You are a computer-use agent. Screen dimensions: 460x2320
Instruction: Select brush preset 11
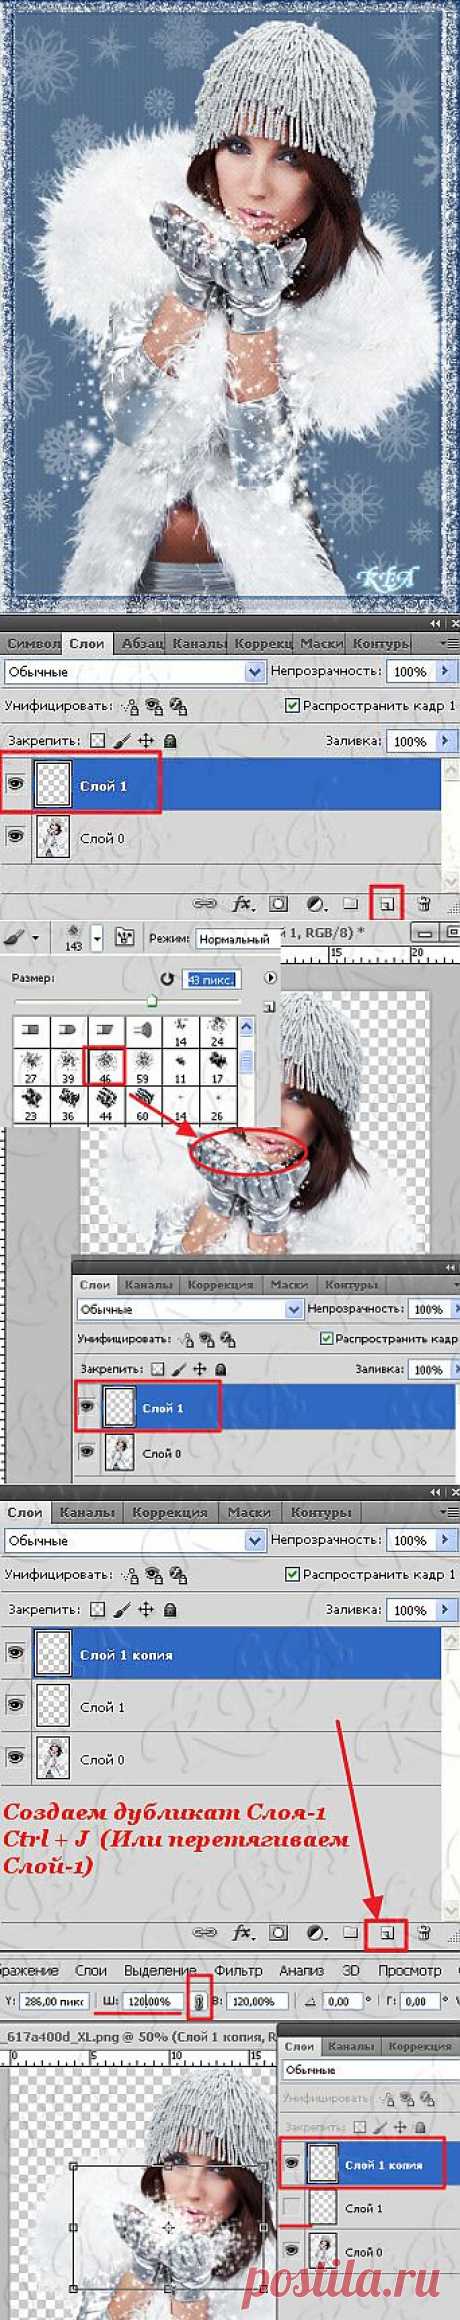click(x=180, y=1065)
